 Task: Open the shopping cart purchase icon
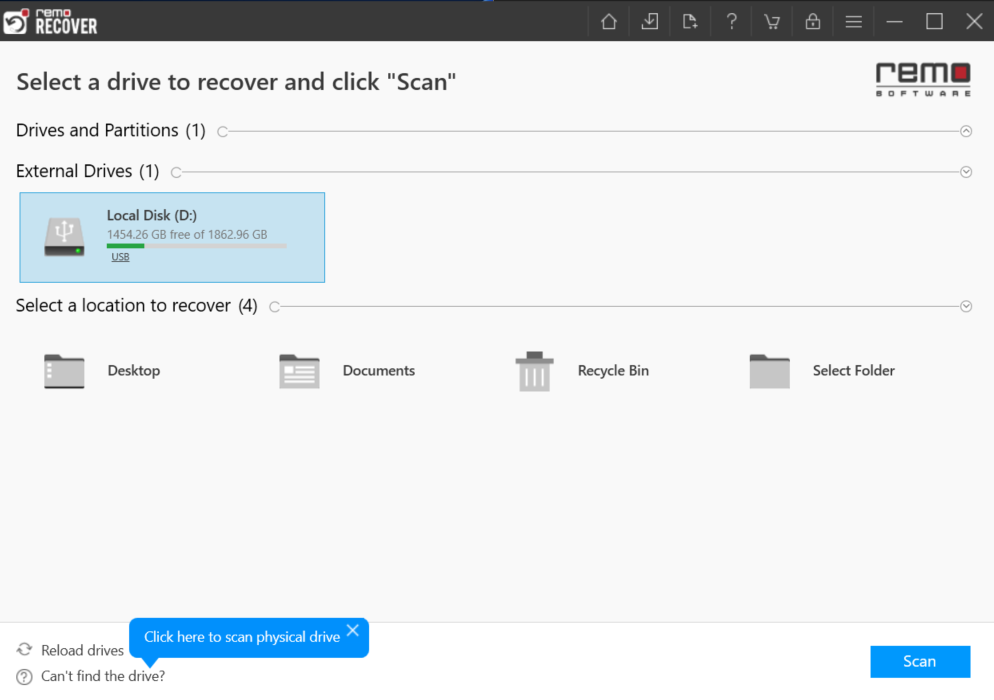point(771,22)
